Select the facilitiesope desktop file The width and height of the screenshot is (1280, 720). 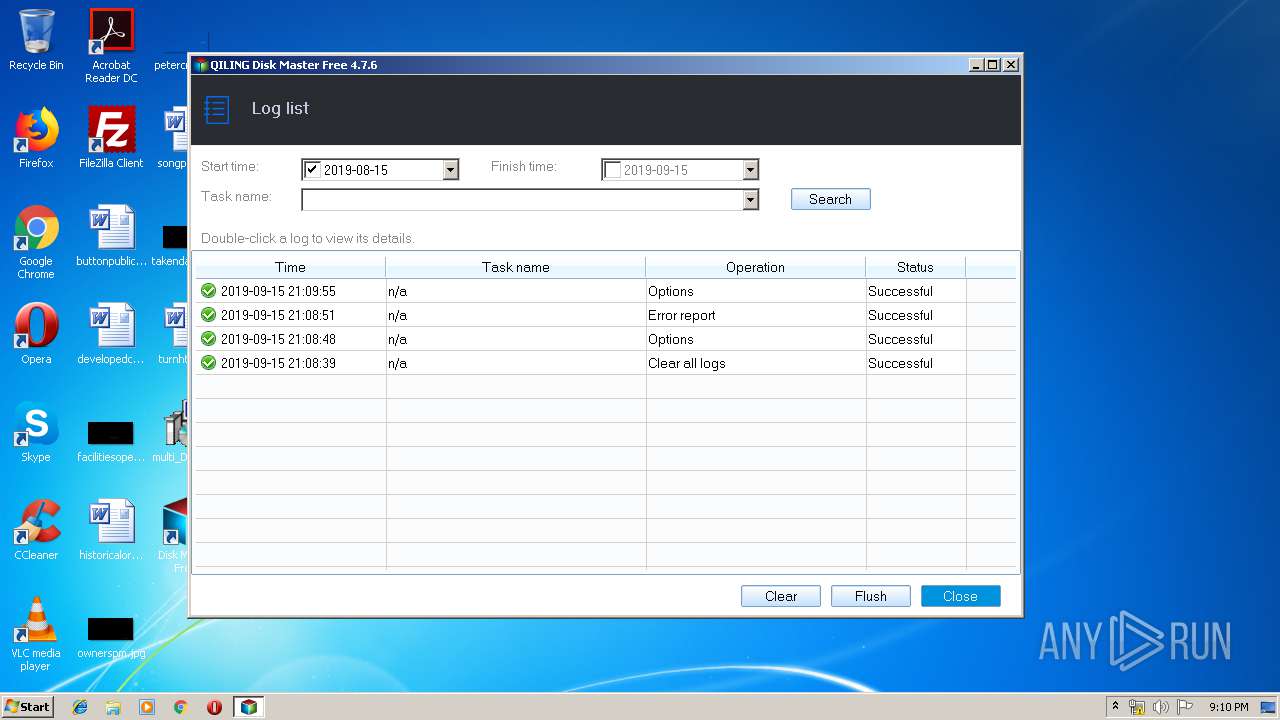(111, 442)
